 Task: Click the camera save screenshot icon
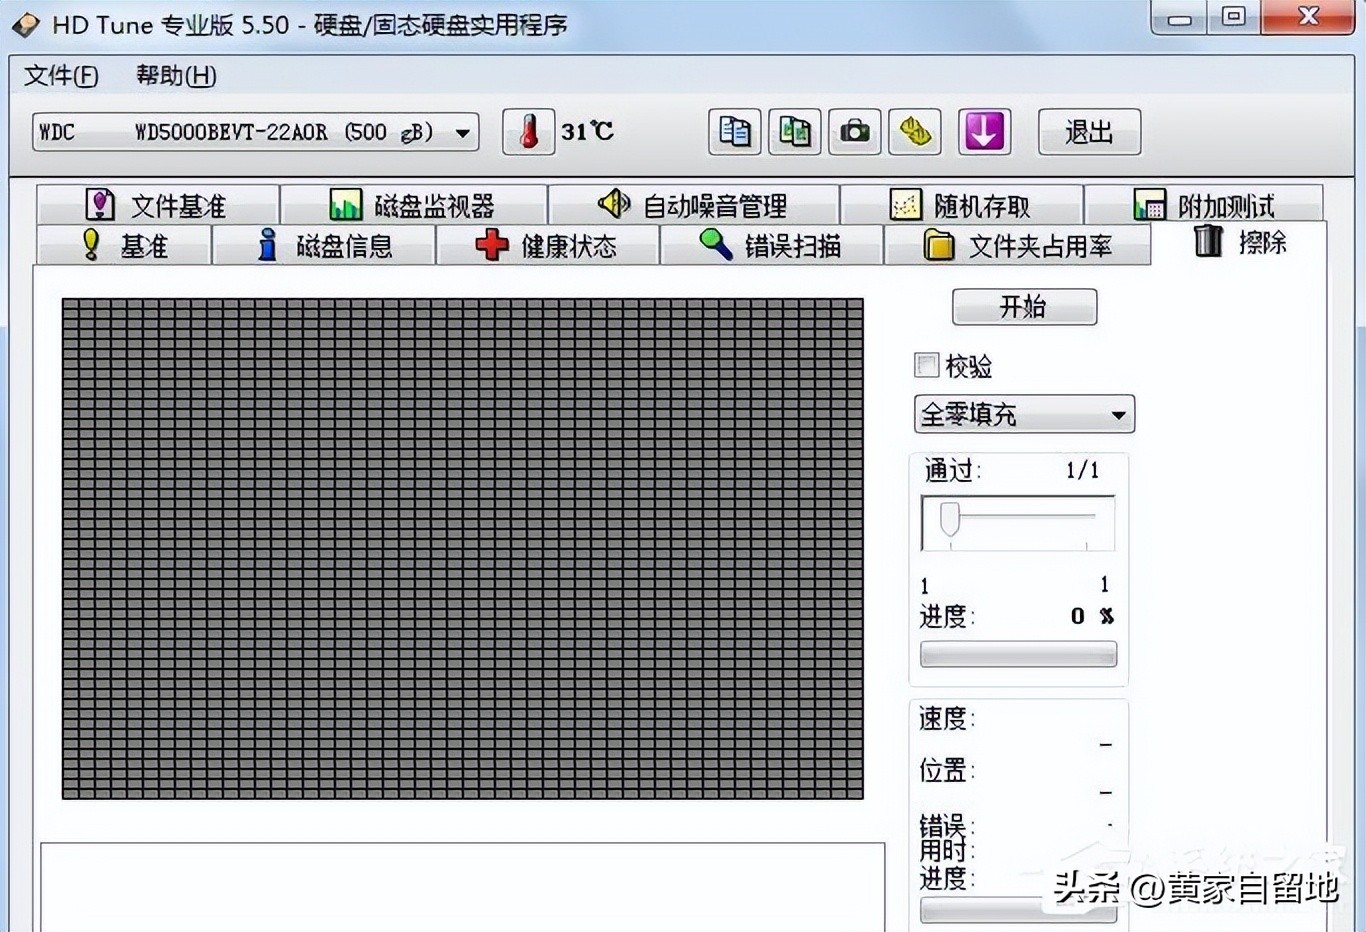pos(853,131)
